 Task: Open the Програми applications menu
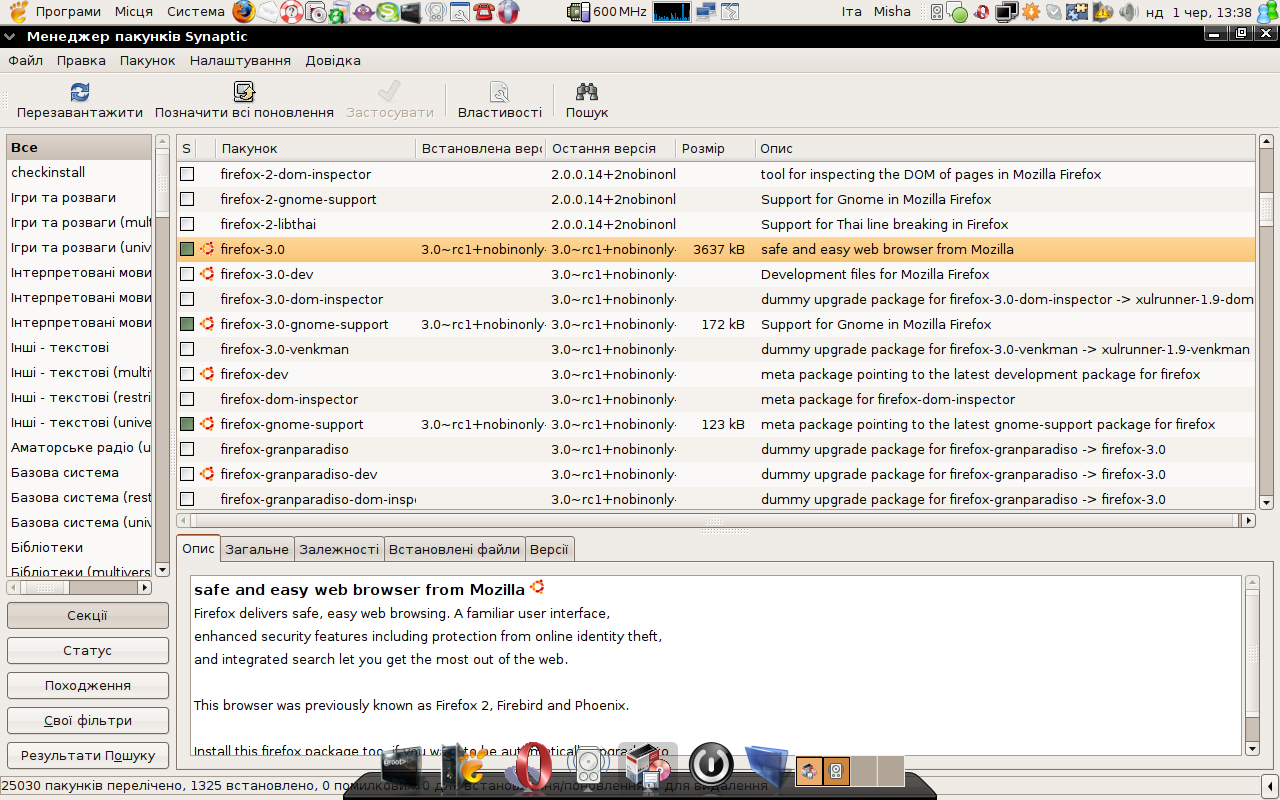68,12
